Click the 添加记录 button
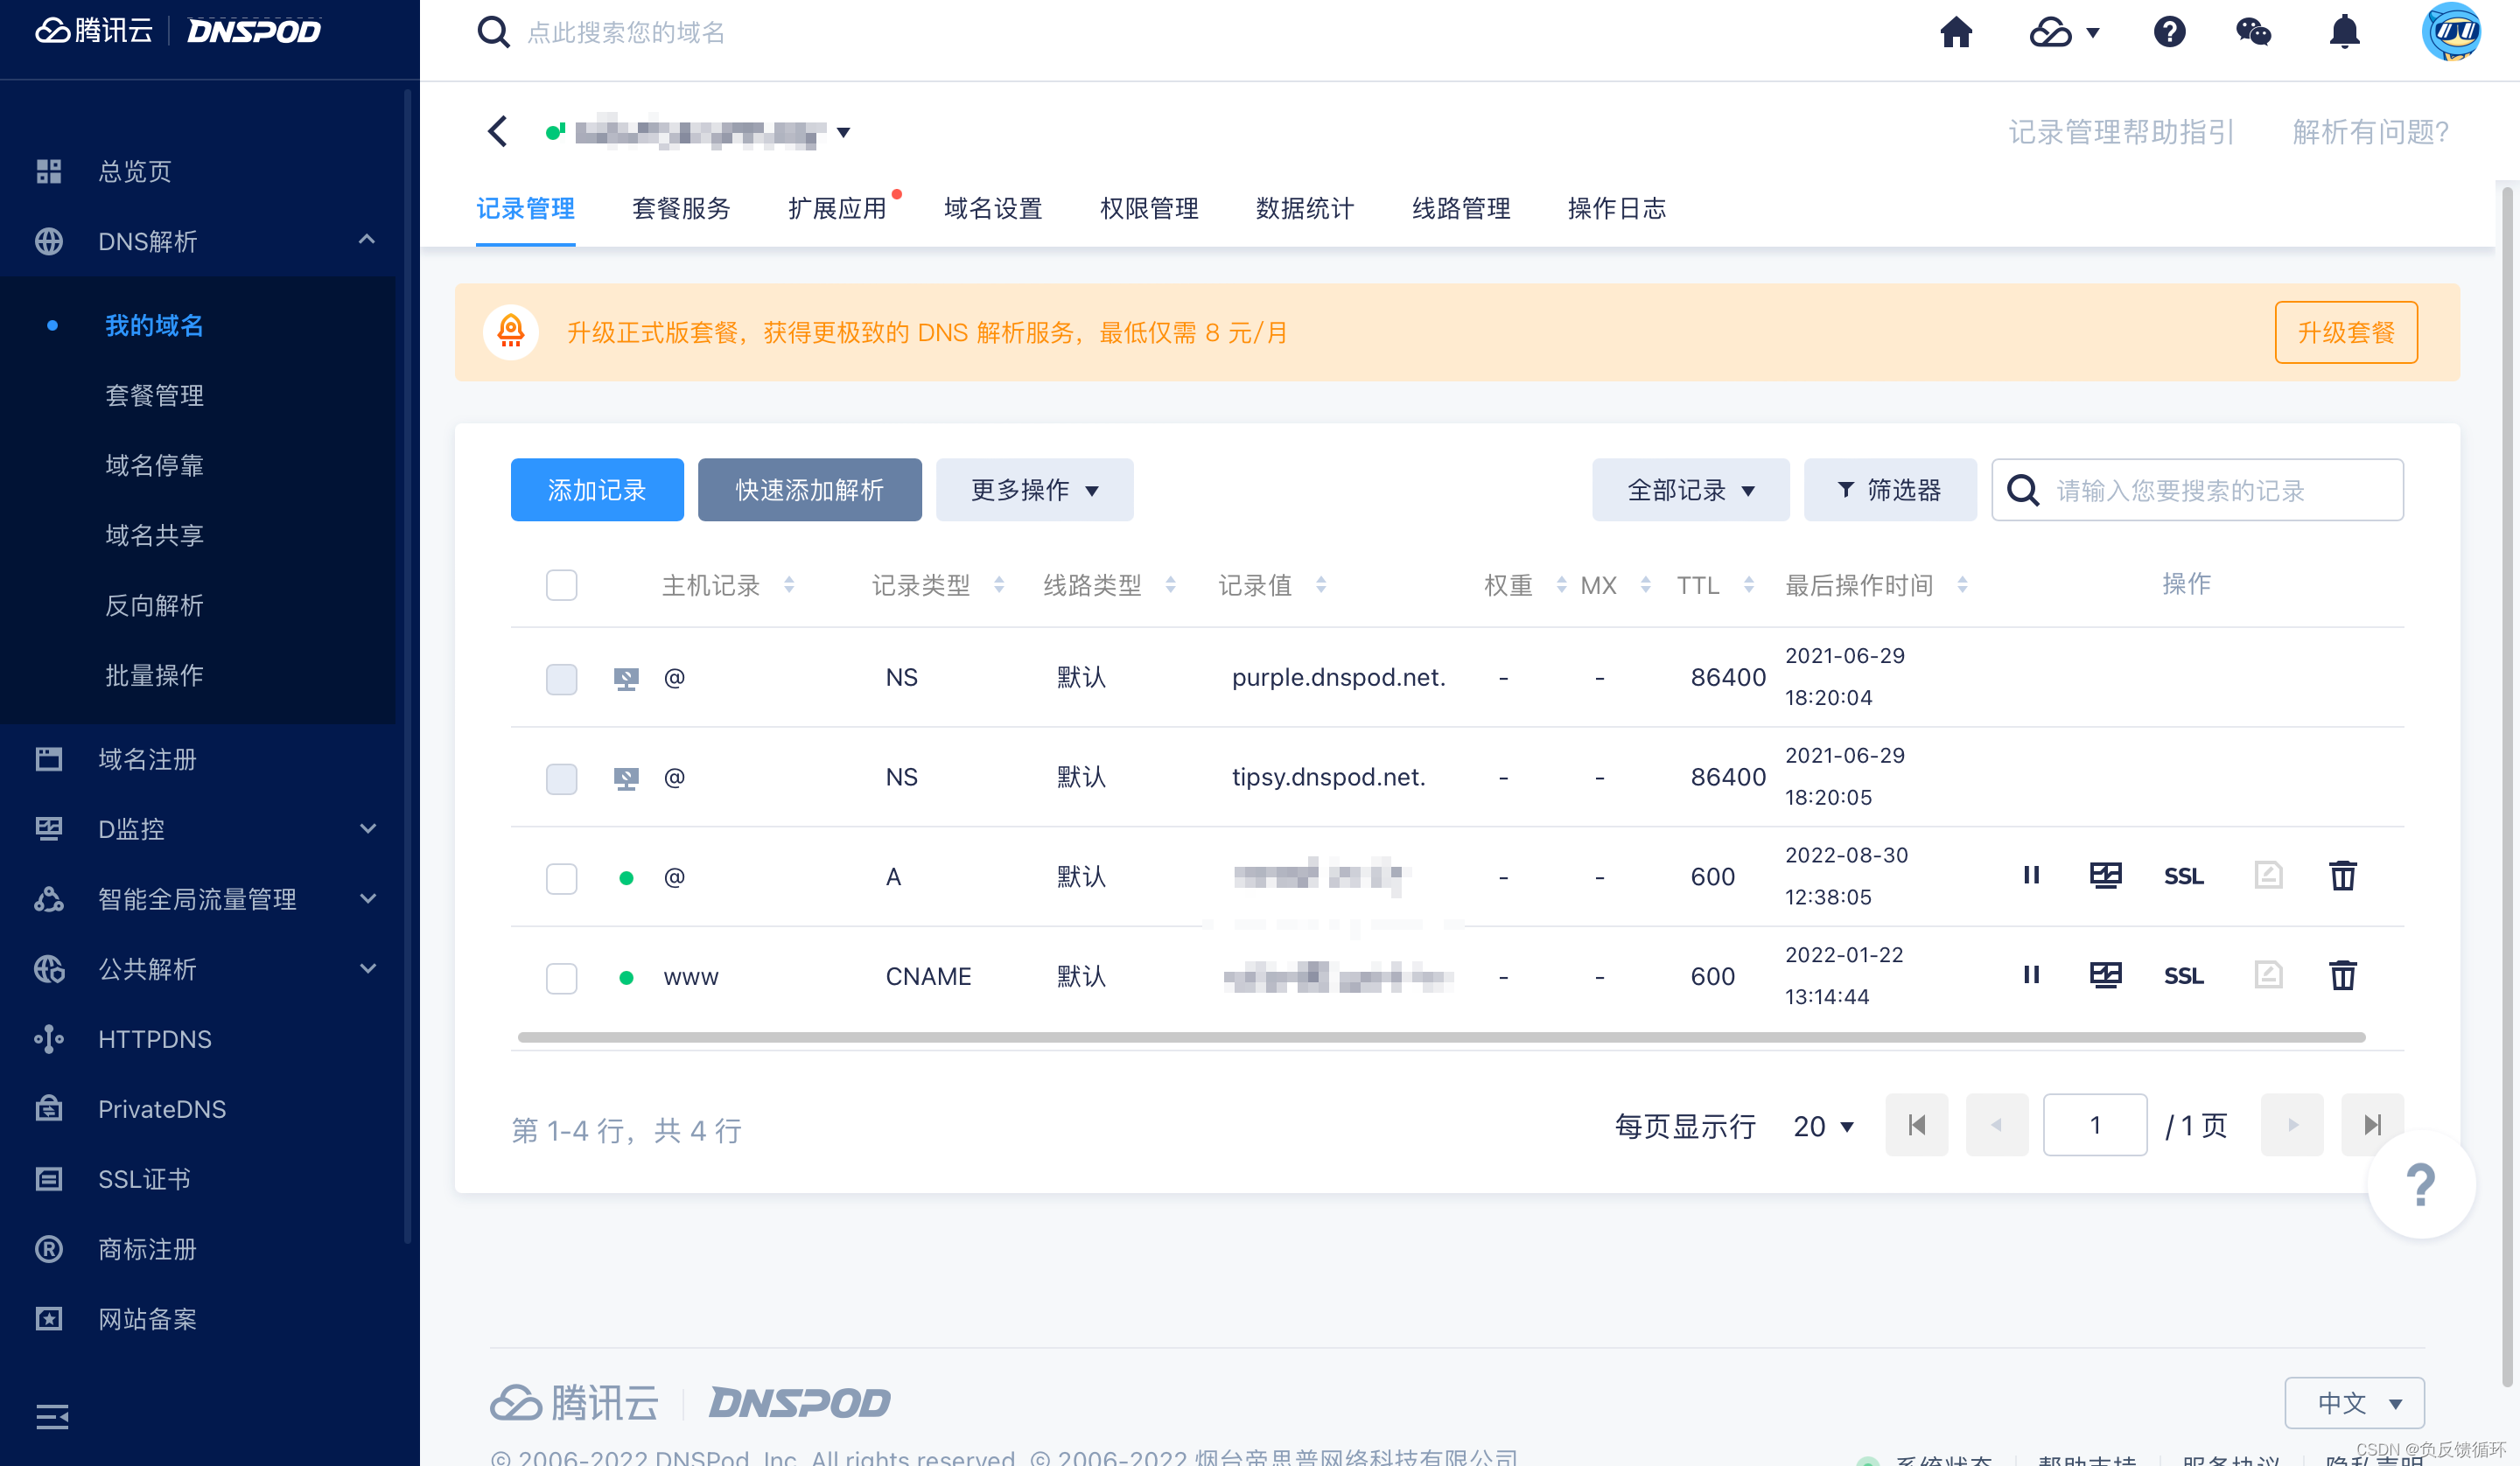2520x1466 pixels. click(596, 489)
